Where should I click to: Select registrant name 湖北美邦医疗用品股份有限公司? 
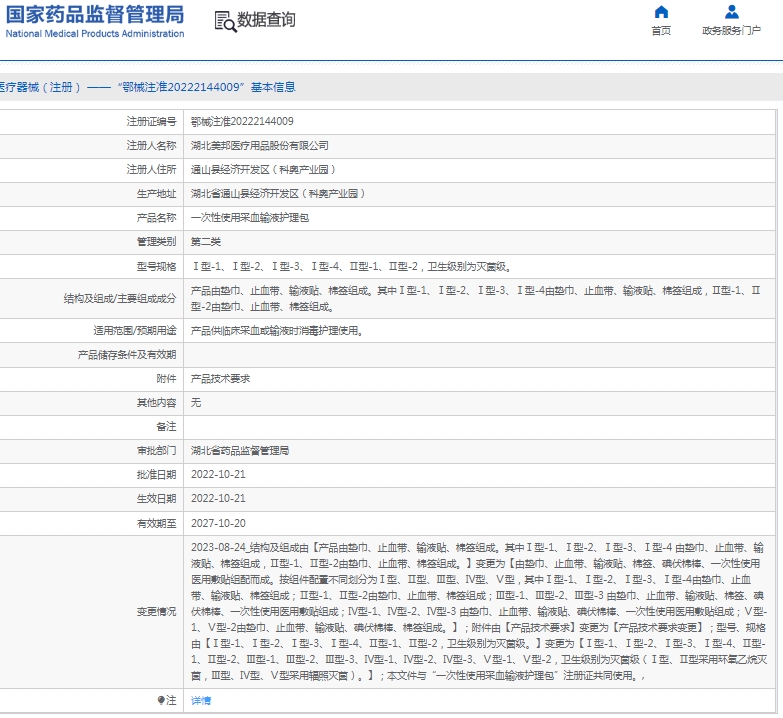(x=260, y=145)
